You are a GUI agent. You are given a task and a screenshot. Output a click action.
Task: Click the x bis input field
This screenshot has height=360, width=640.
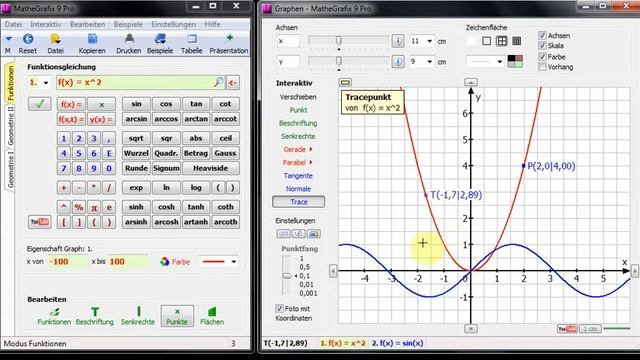pos(128,262)
